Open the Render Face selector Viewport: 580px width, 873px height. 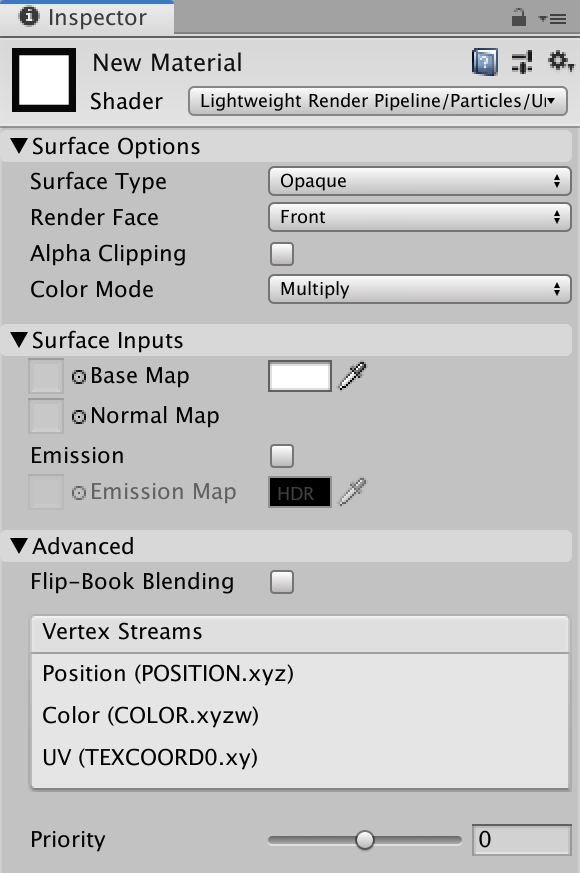(419, 217)
